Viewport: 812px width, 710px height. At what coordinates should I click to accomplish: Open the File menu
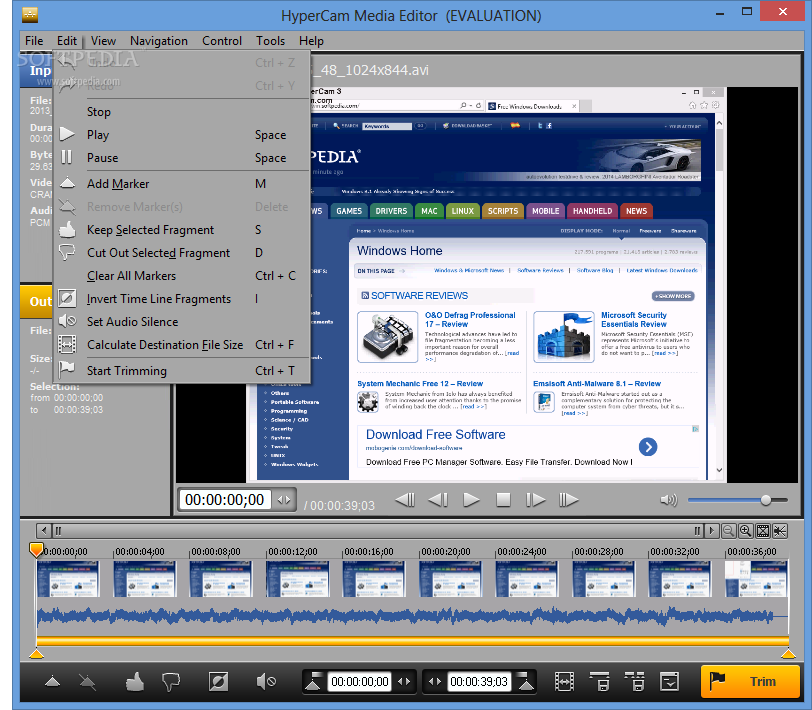[x=34, y=41]
